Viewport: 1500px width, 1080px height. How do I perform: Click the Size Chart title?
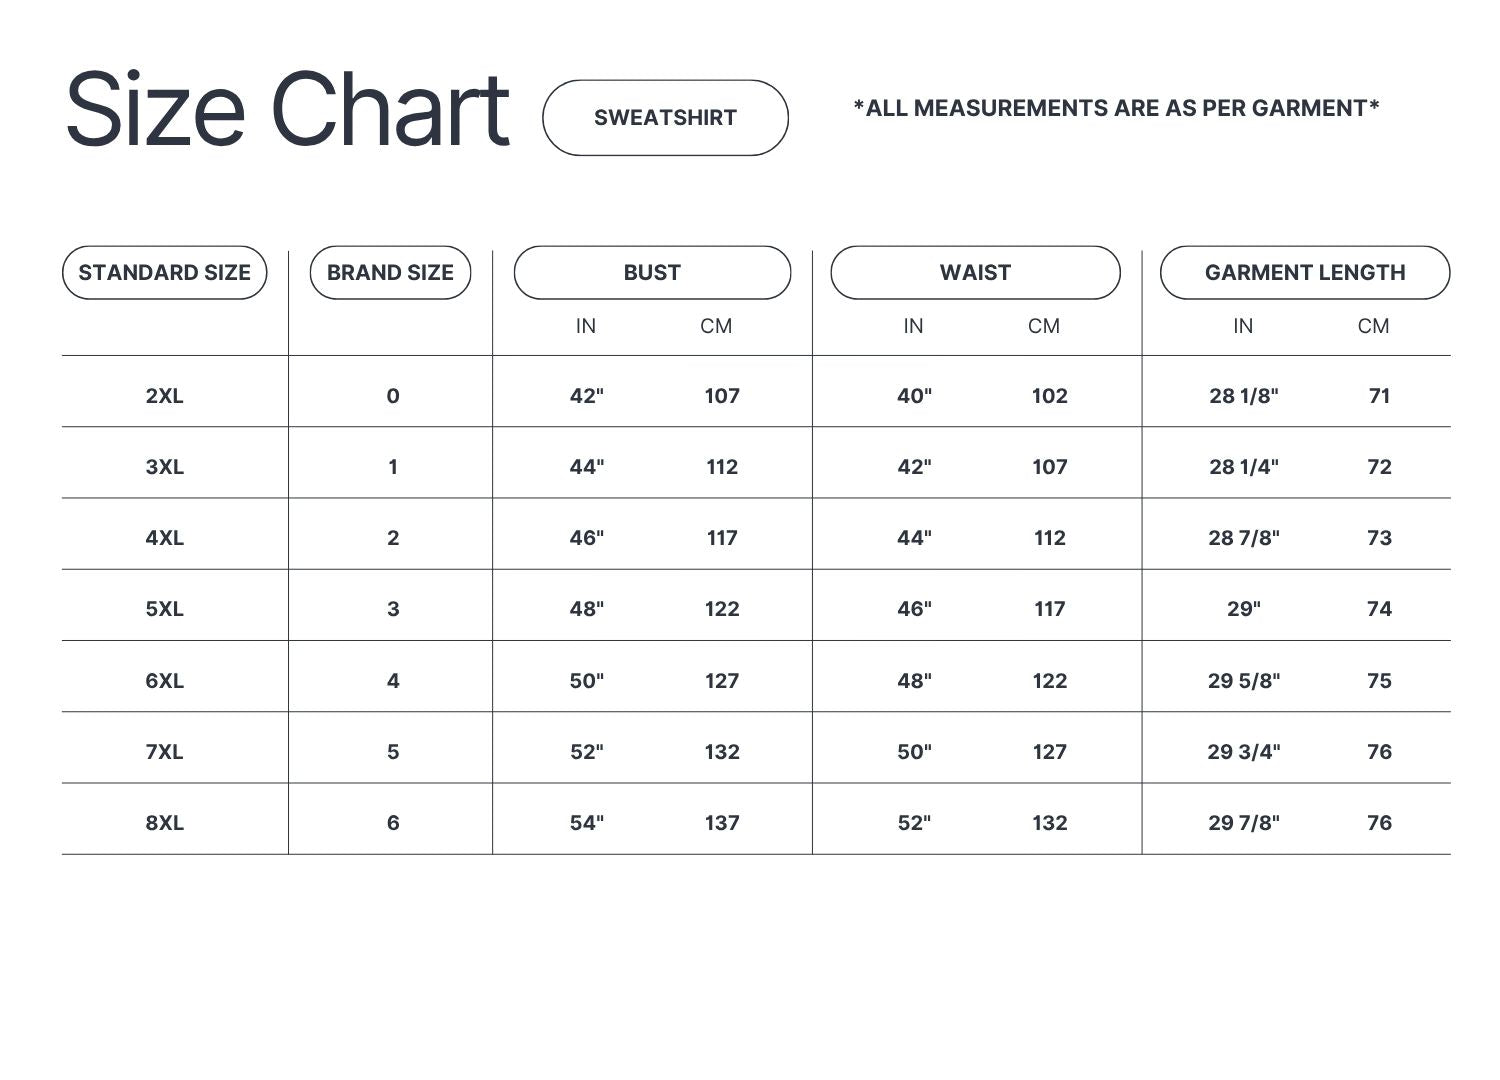coord(288,109)
